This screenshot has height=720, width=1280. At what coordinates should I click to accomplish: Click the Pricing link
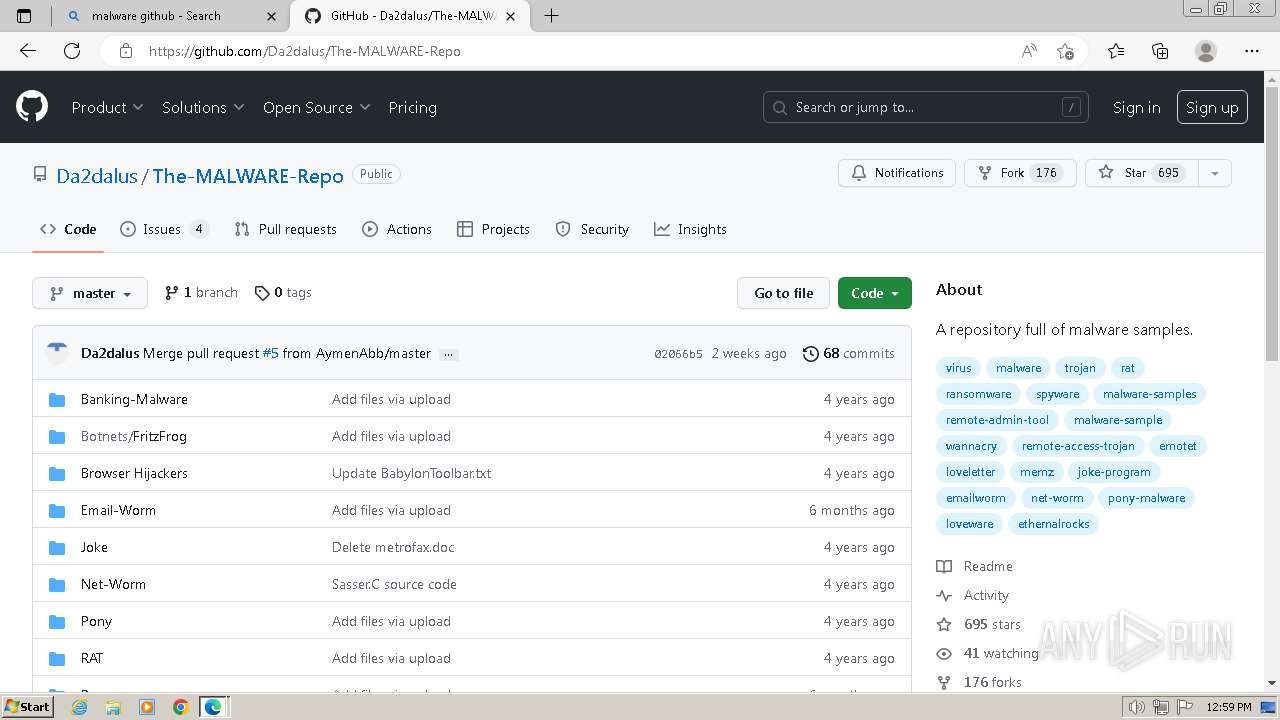pyautogui.click(x=412, y=107)
